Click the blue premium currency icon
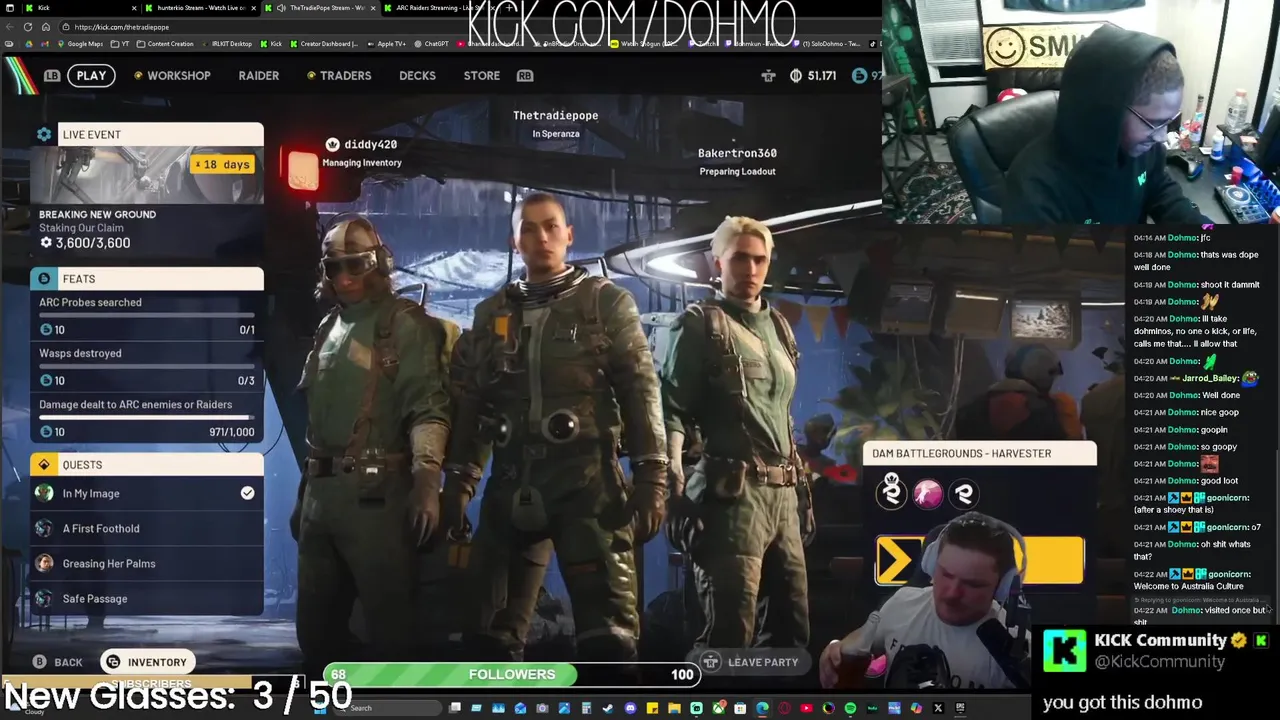 coord(859,75)
